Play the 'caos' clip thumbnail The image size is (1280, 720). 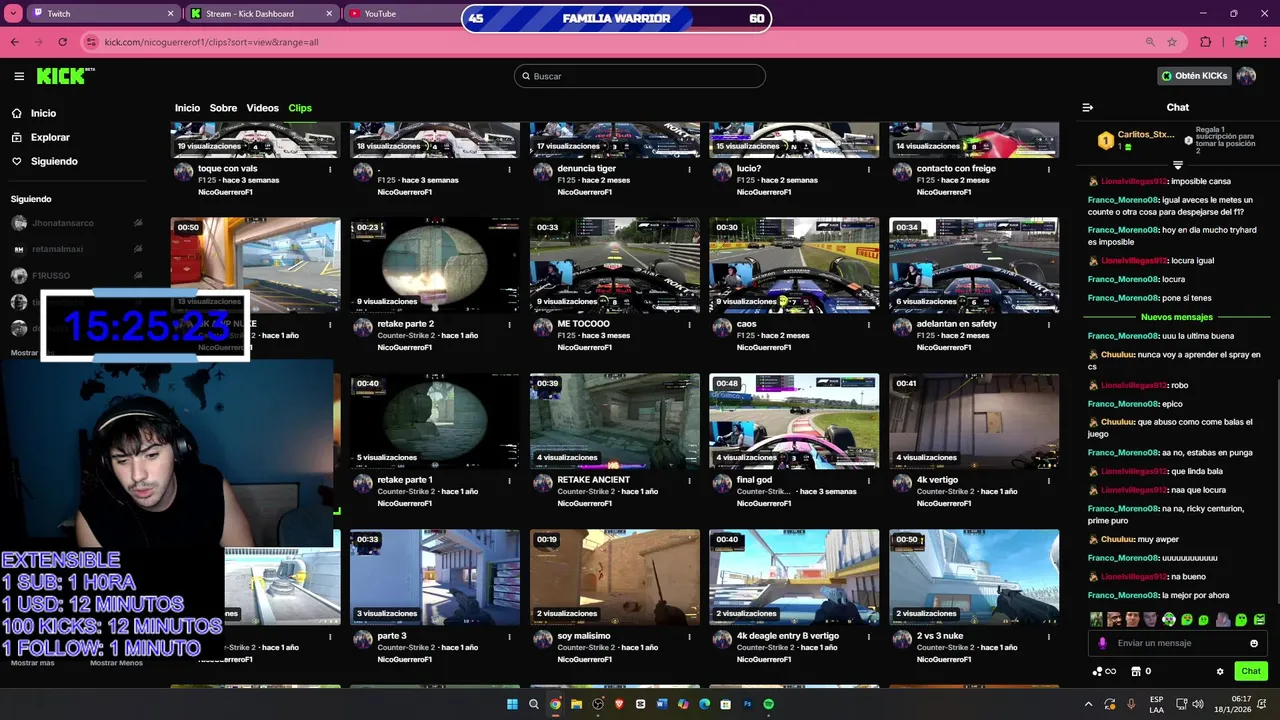point(794,265)
